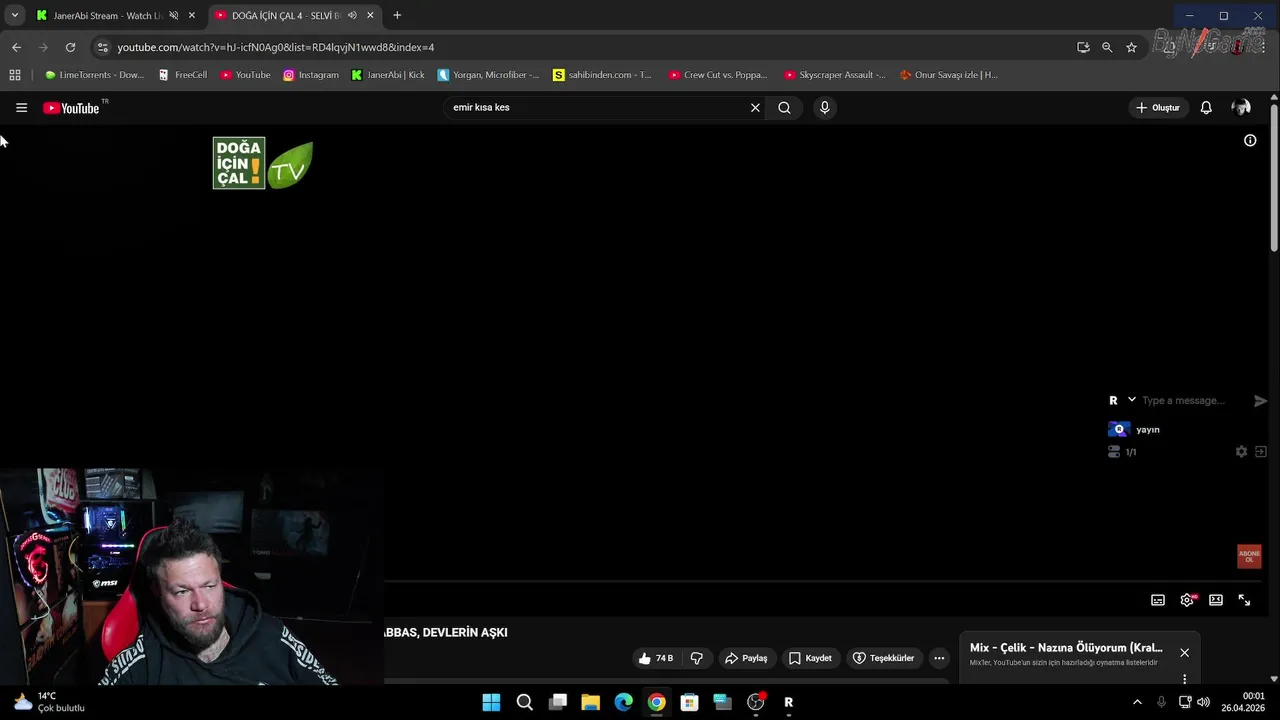Open the sahibinden.com bookmark
This screenshot has width=1280, height=720.
[x=602, y=75]
